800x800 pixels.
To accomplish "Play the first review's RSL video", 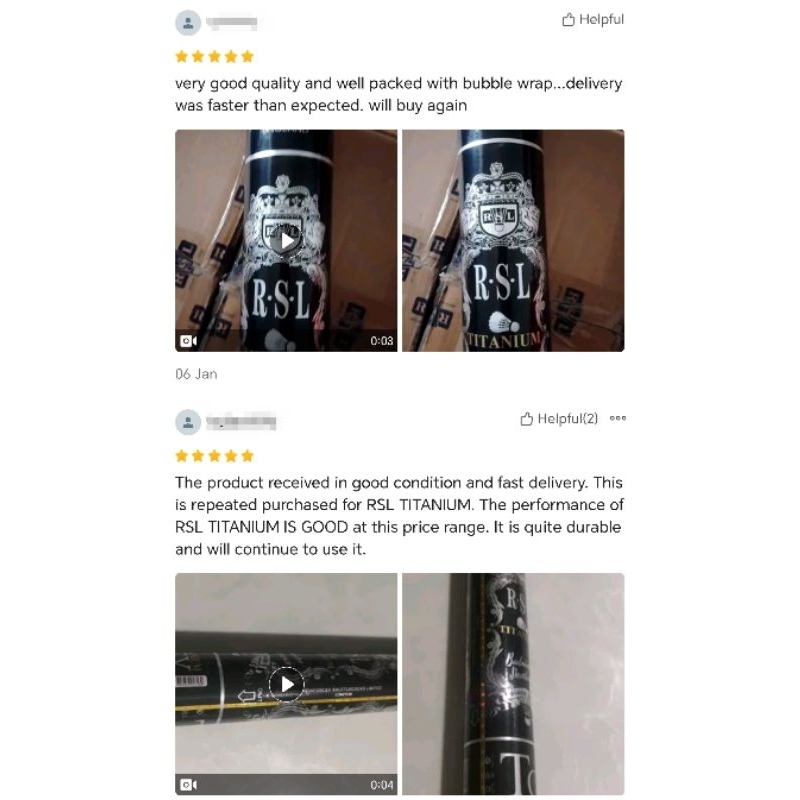I will pos(286,241).
